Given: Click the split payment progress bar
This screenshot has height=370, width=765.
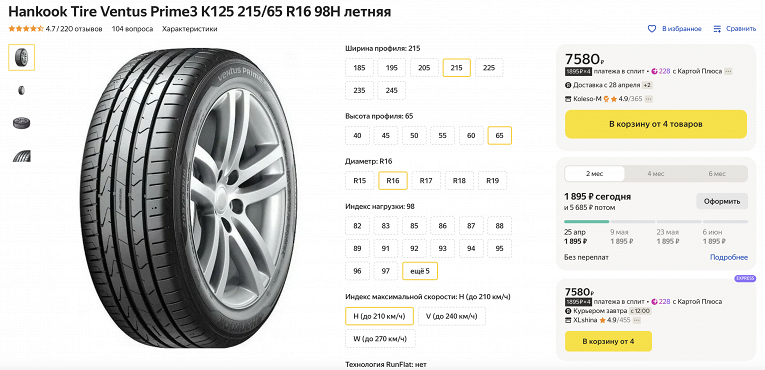Looking at the screenshot, I should click(x=656, y=222).
